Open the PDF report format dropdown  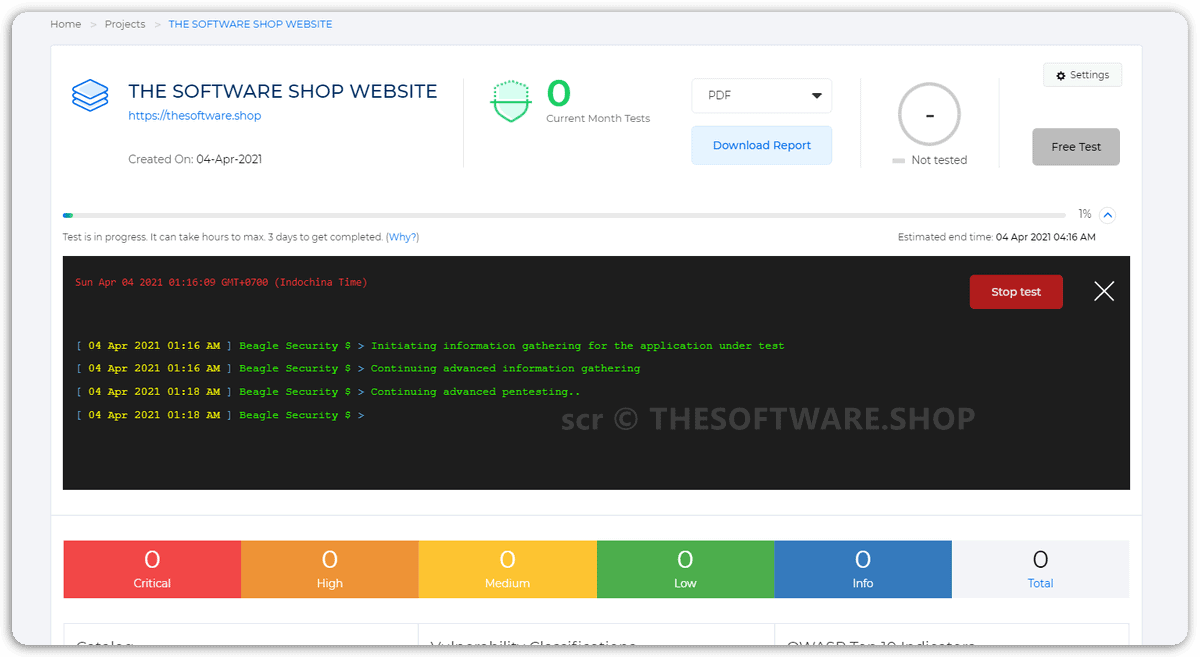pyautogui.click(x=762, y=96)
